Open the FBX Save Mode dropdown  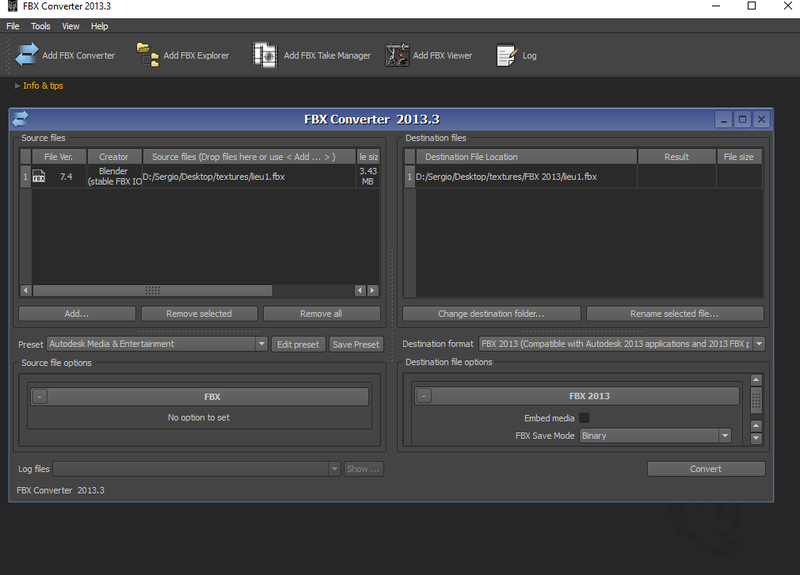click(x=655, y=436)
